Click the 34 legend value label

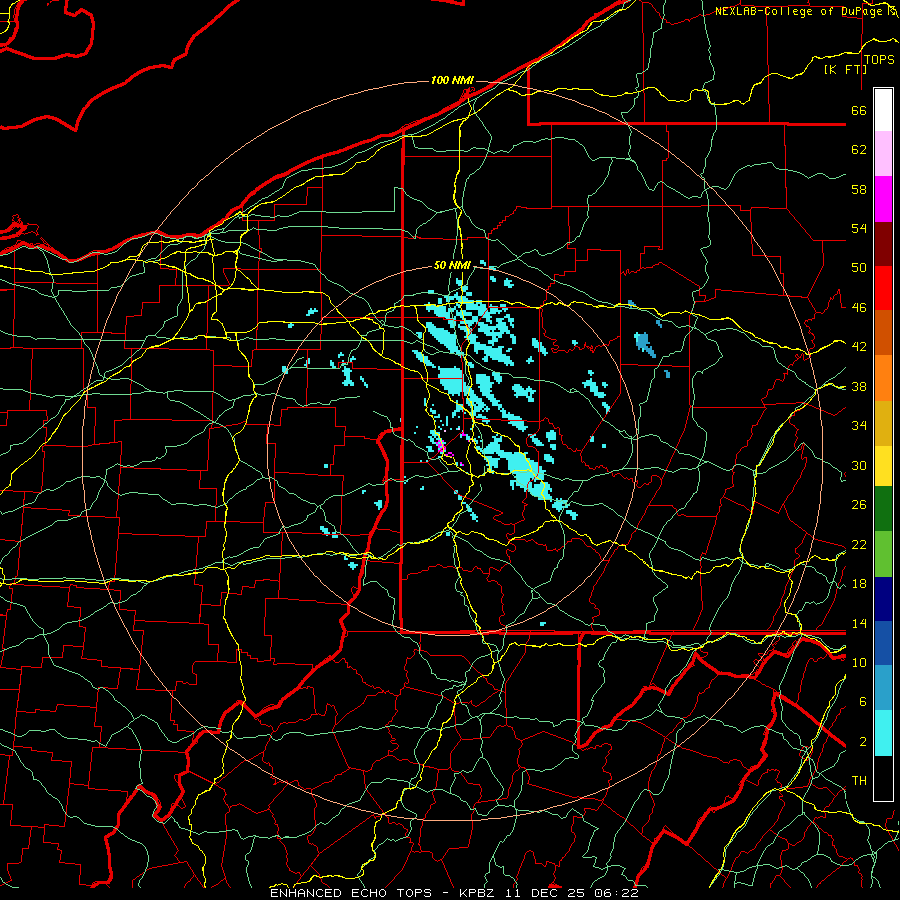pos(859,425)
